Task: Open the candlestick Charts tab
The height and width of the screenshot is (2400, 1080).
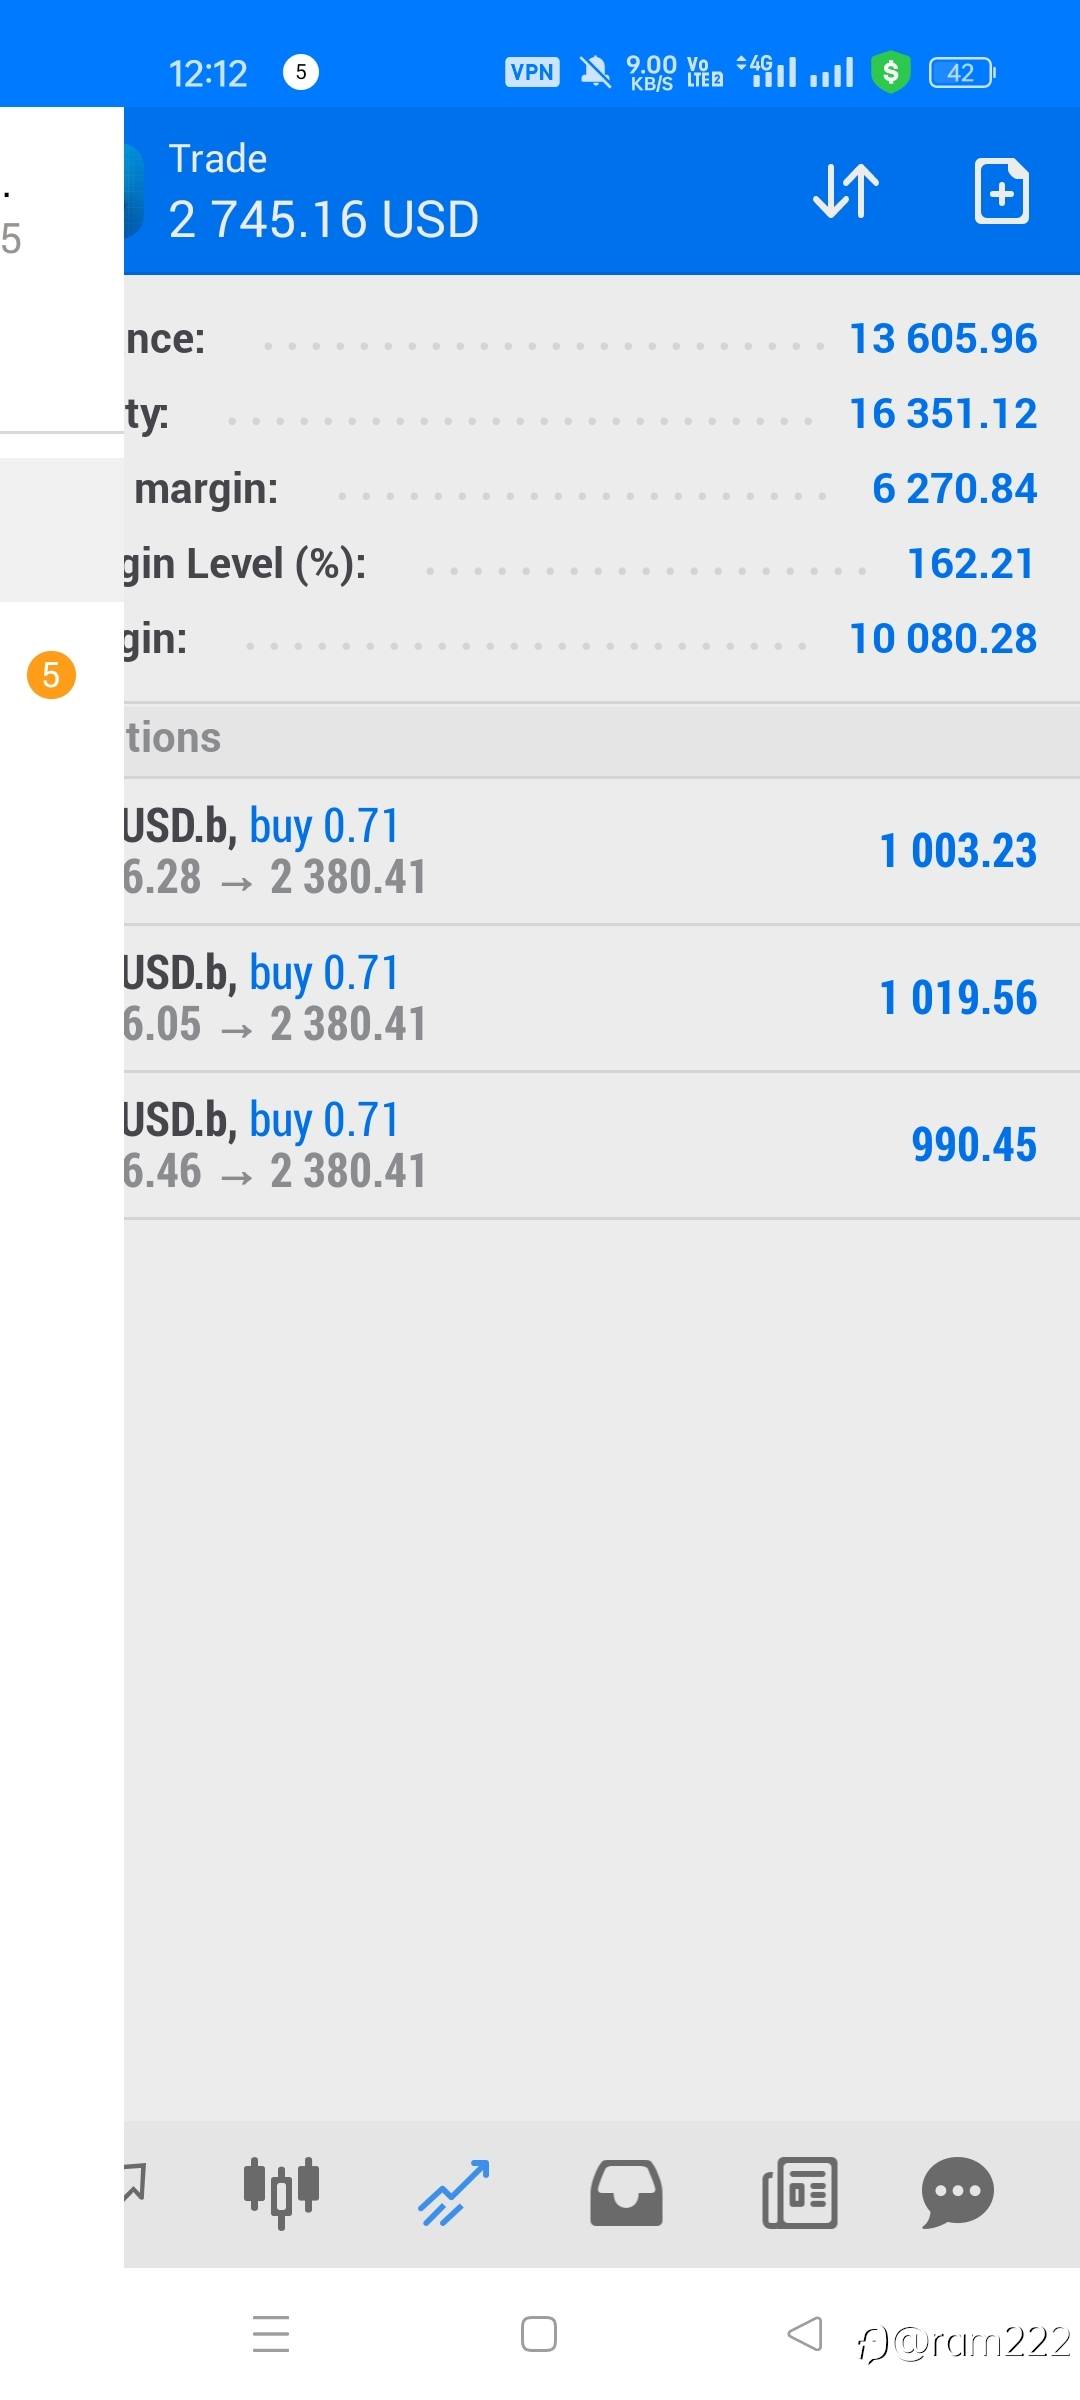Action: click(281, 2192)
